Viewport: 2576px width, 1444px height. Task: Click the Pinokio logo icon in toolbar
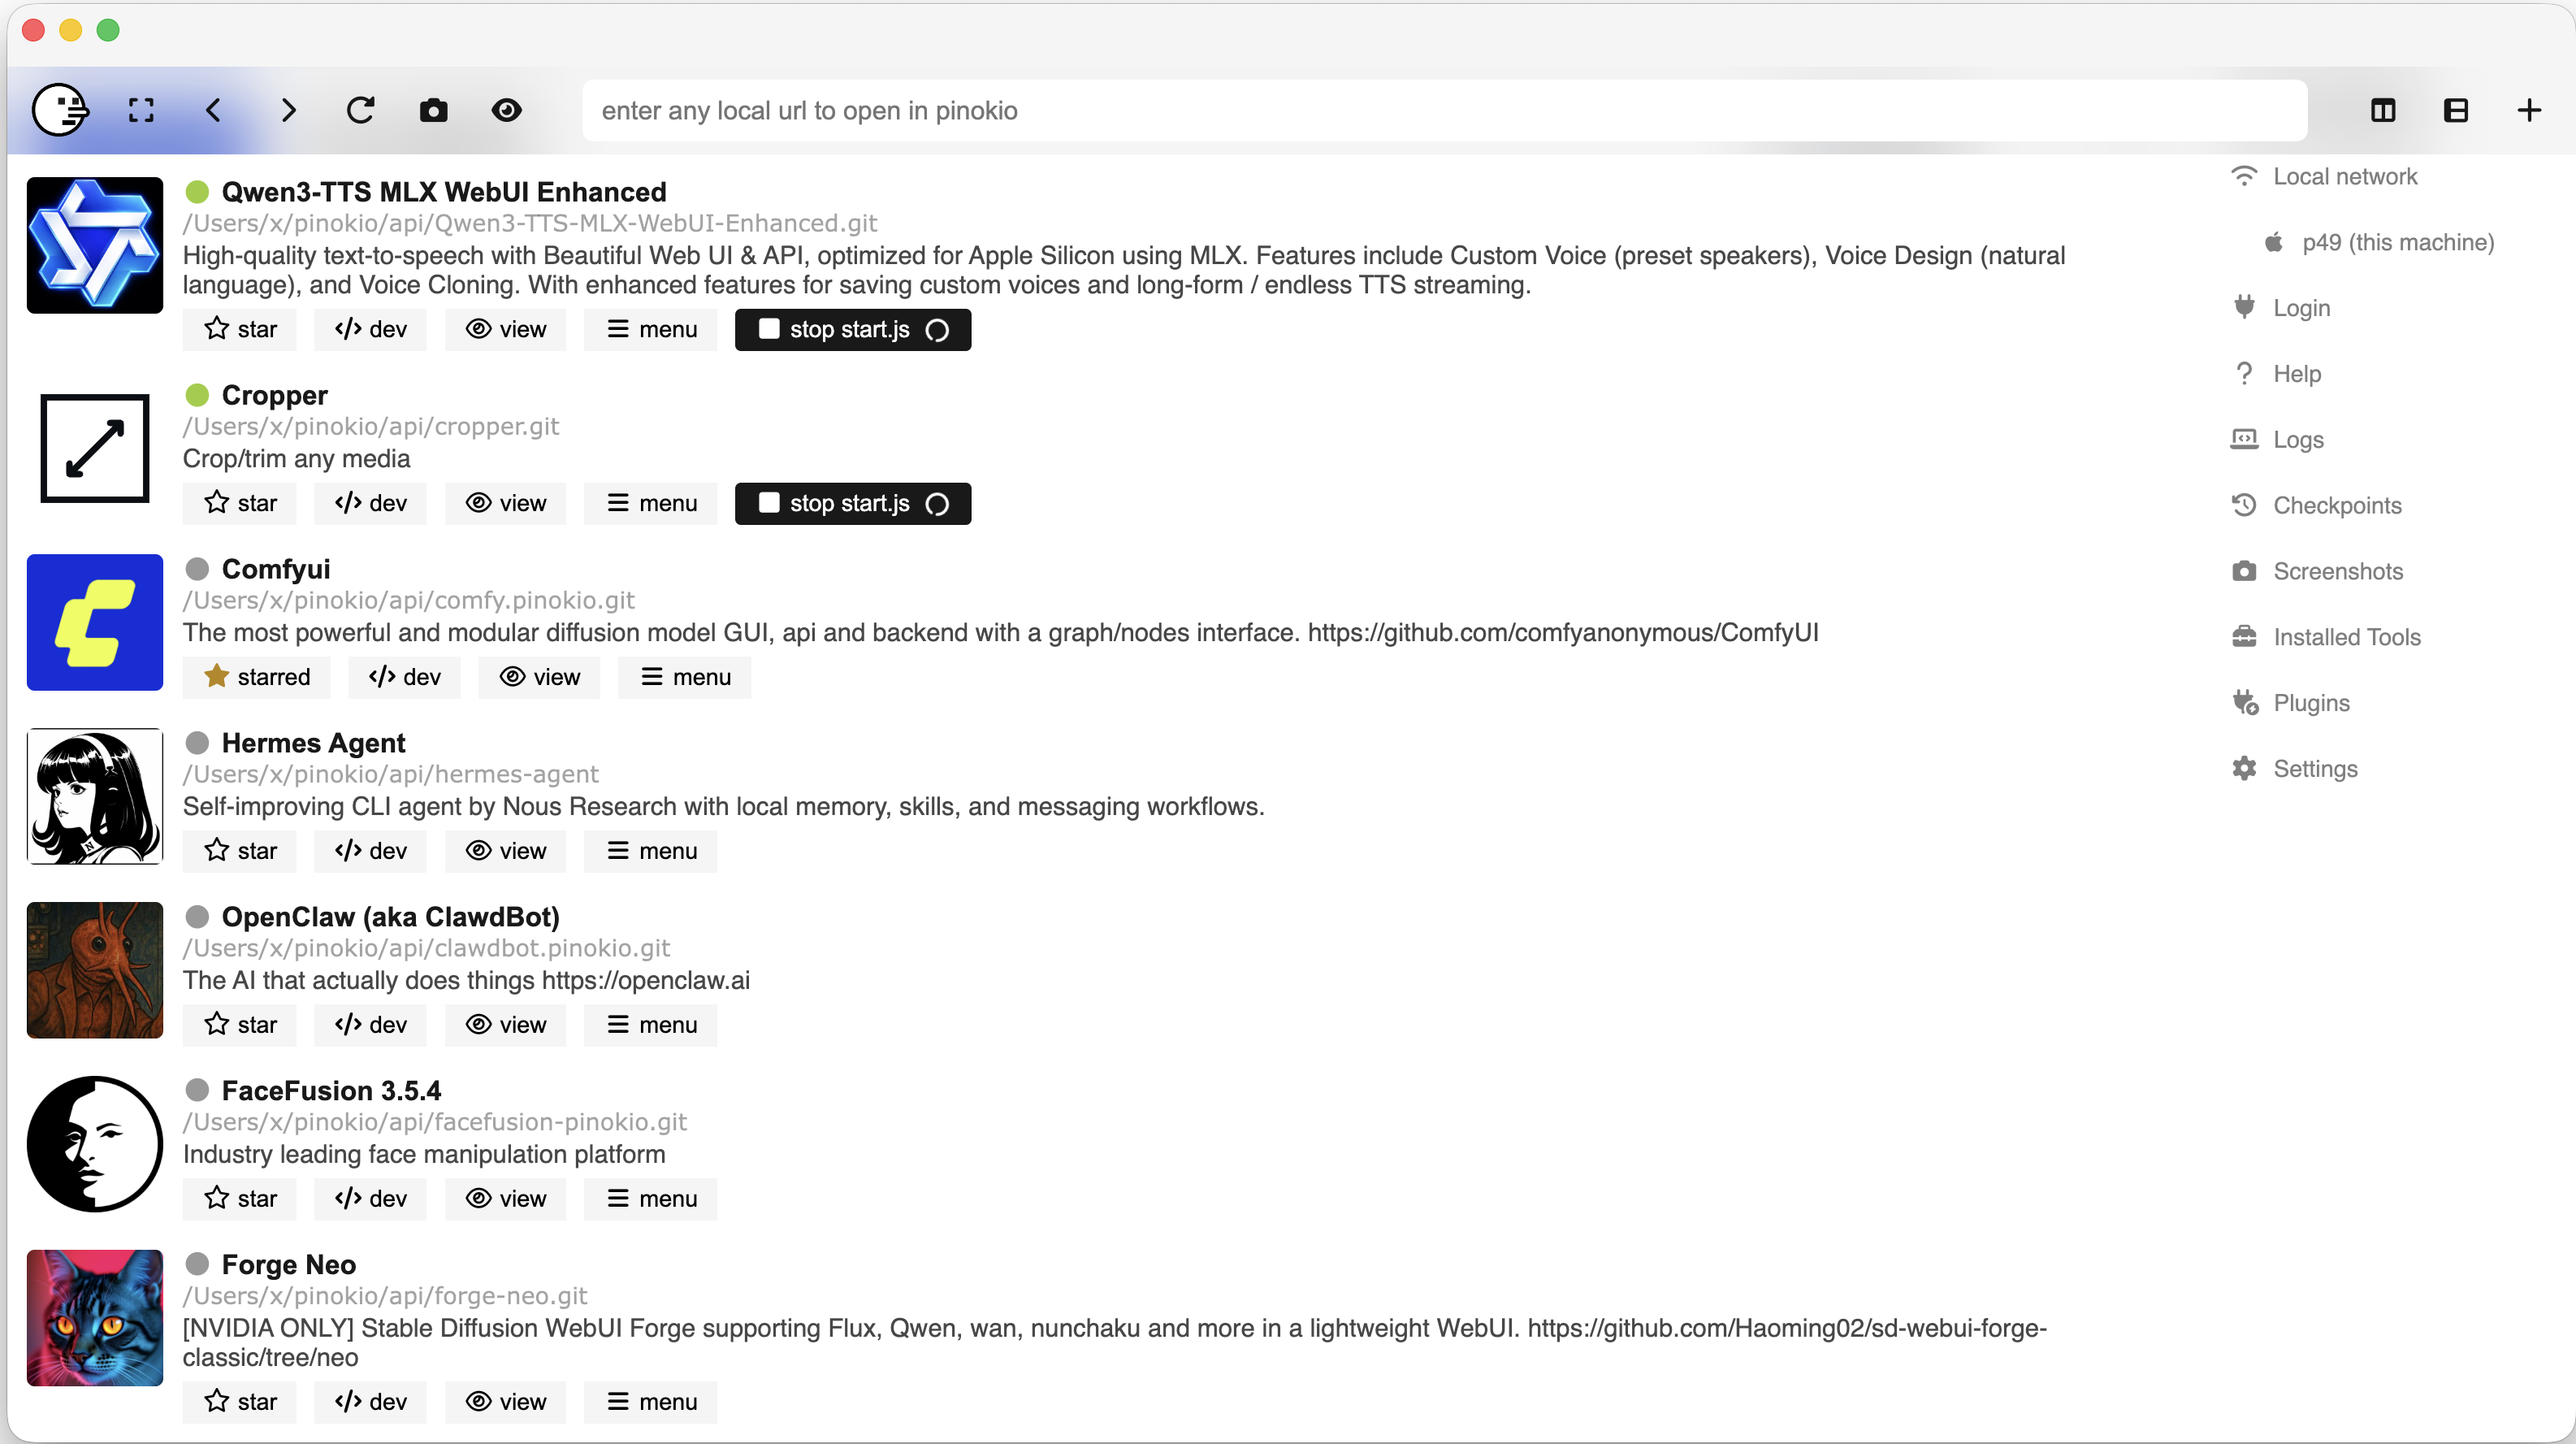point(61,110)
